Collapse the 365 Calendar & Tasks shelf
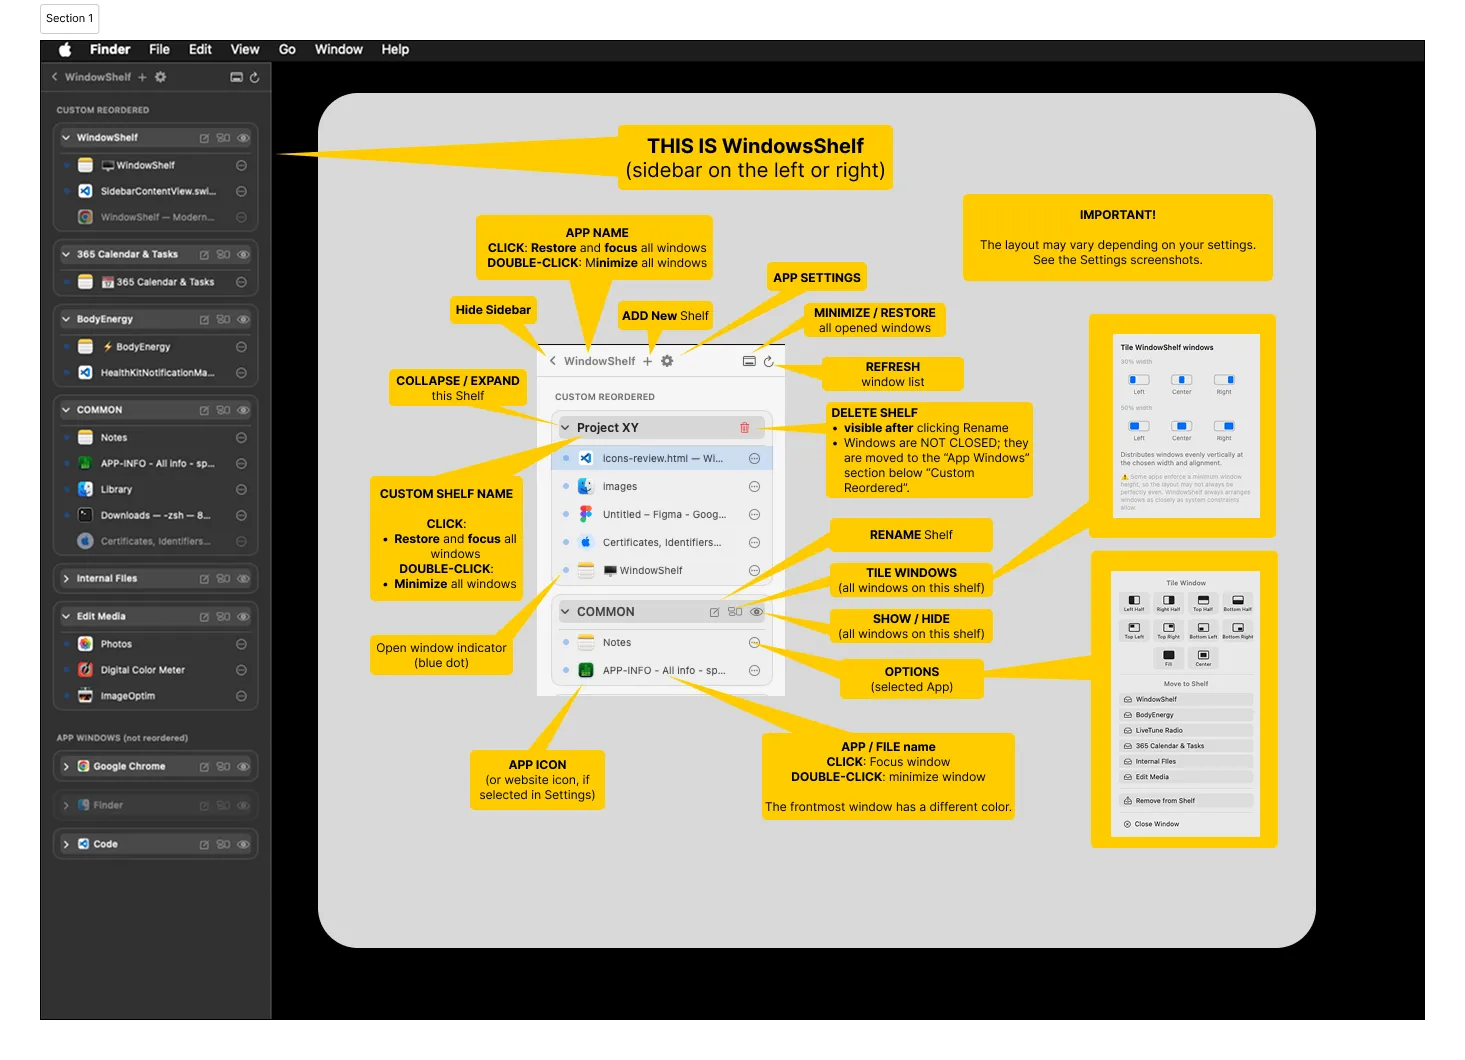1465x1060 pixels. pos(66,255)
